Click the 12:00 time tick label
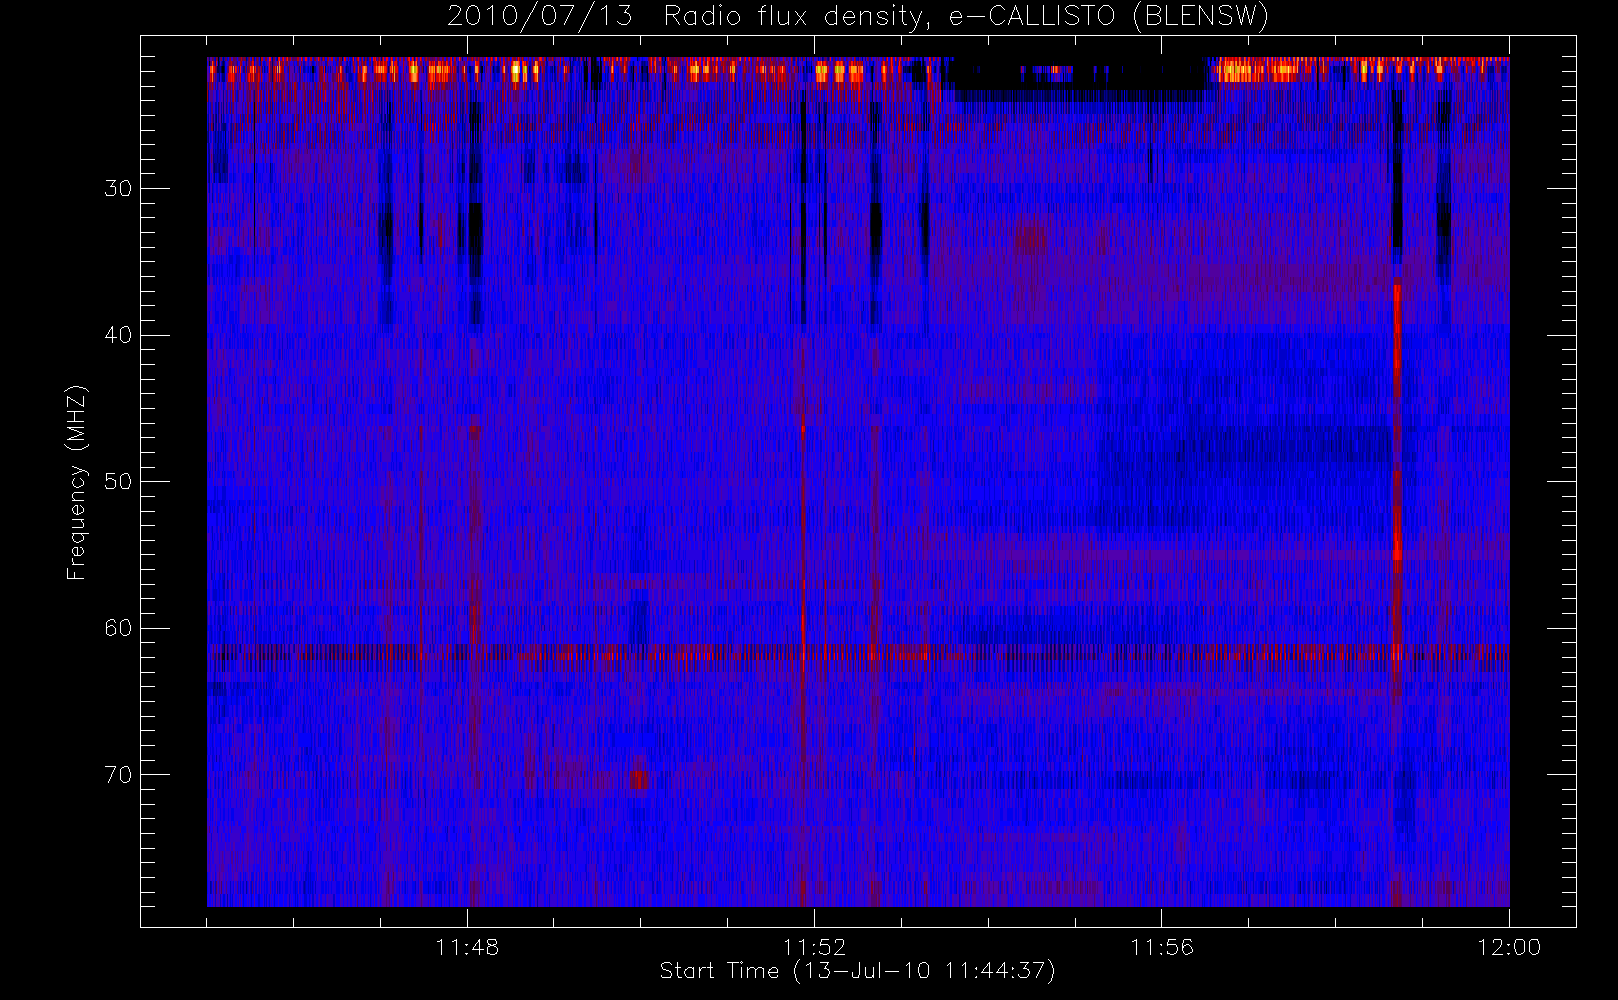The height and width of the screenshot is (1000, 1618). pos(1509,946)
